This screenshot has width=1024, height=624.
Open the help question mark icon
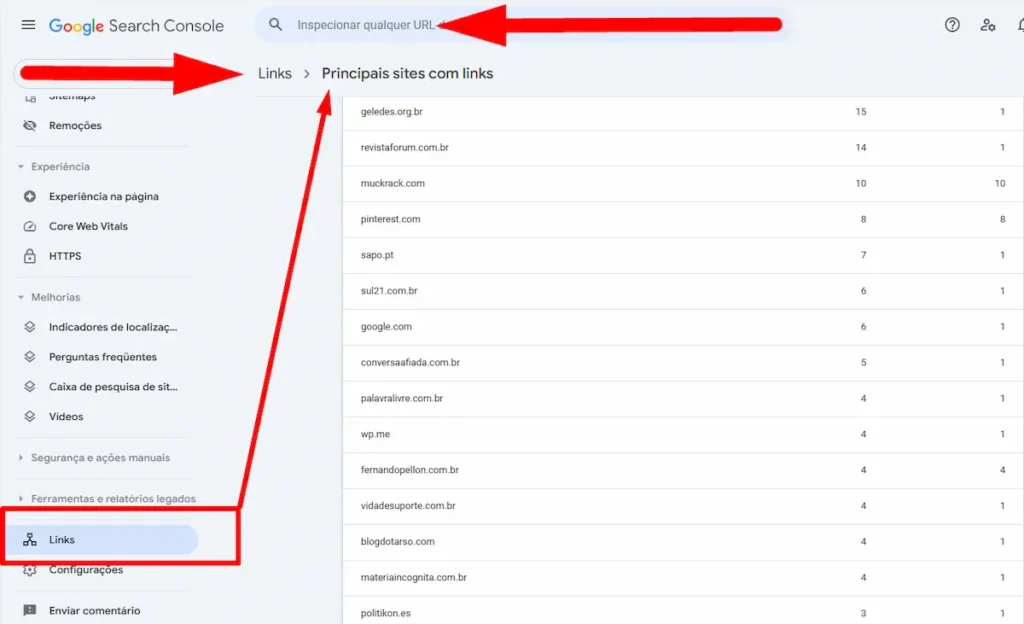click(952, 25)
